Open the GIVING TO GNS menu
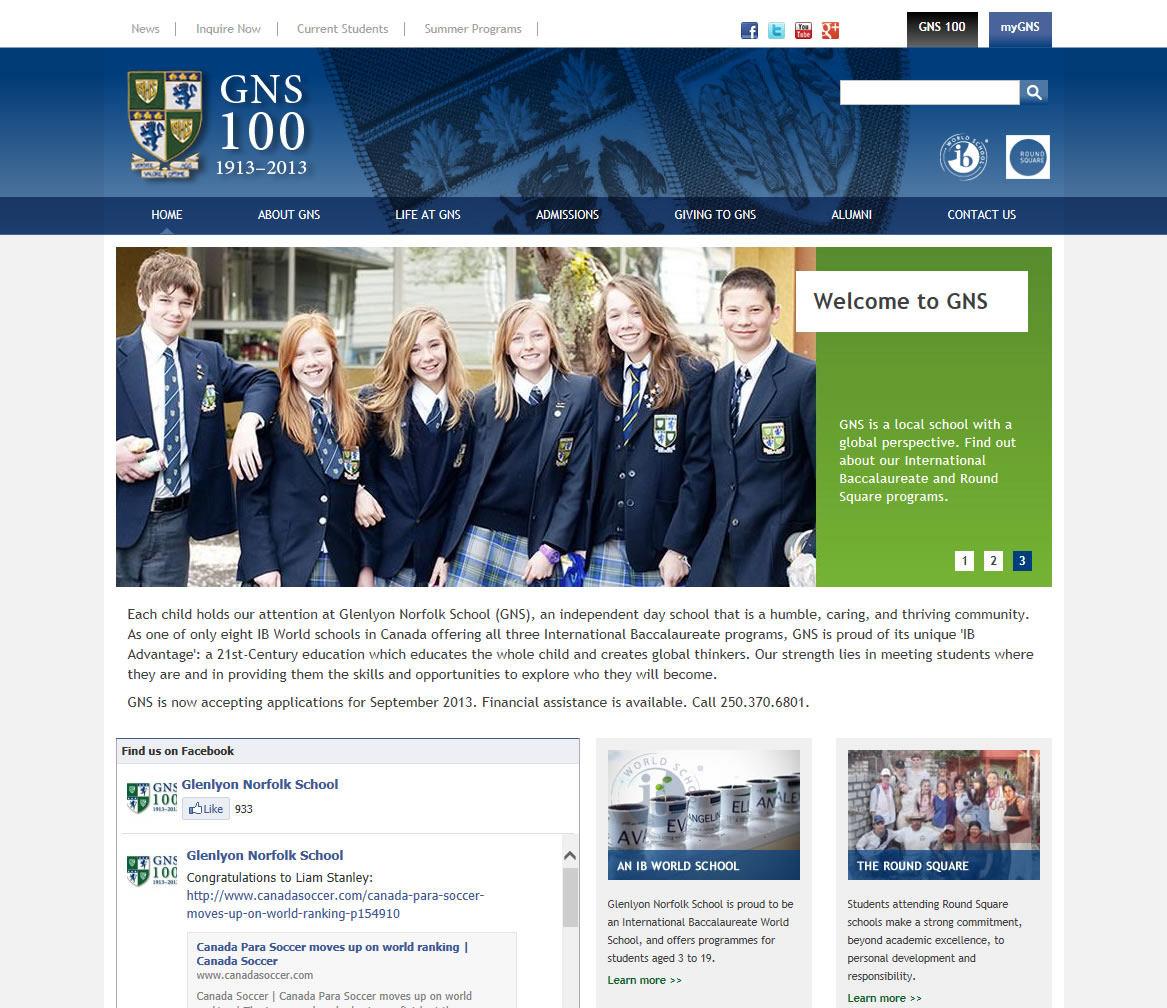 [x=715, y=214]
